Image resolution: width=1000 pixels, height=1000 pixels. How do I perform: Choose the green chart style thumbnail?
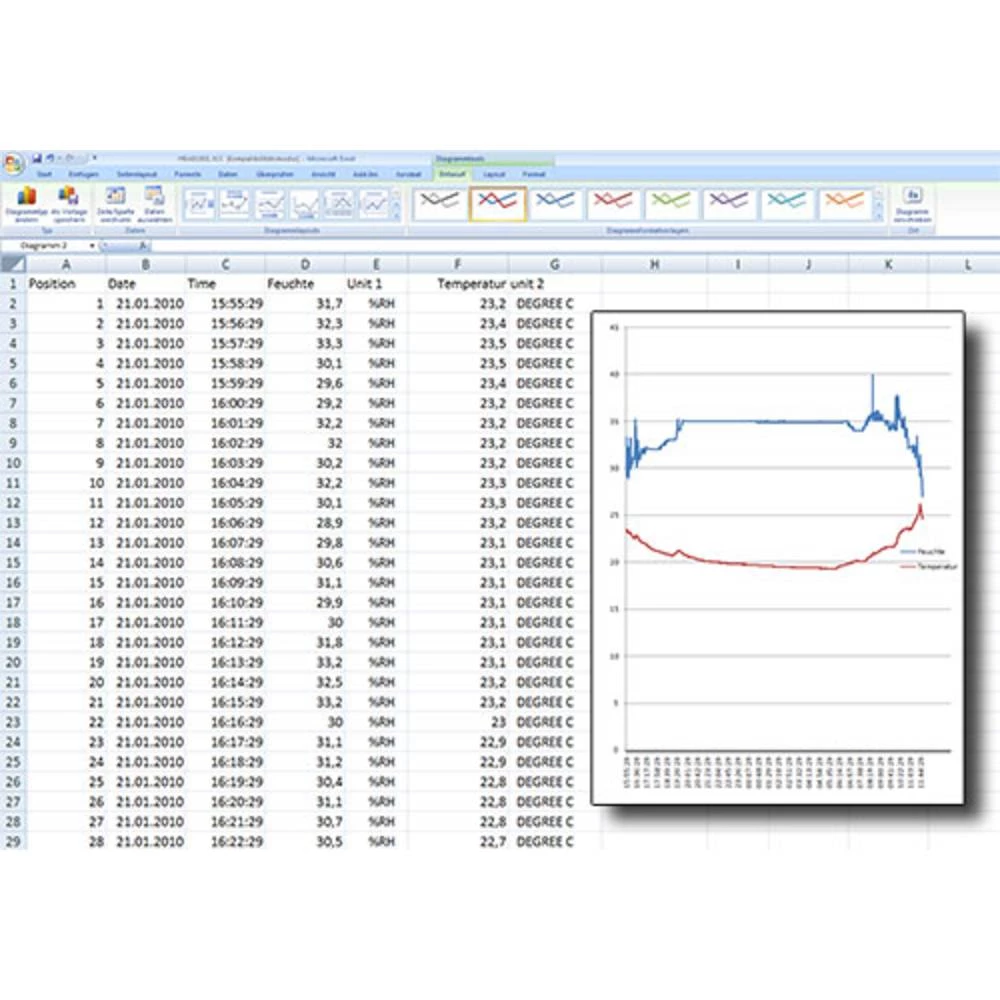(x=672, y=203)
